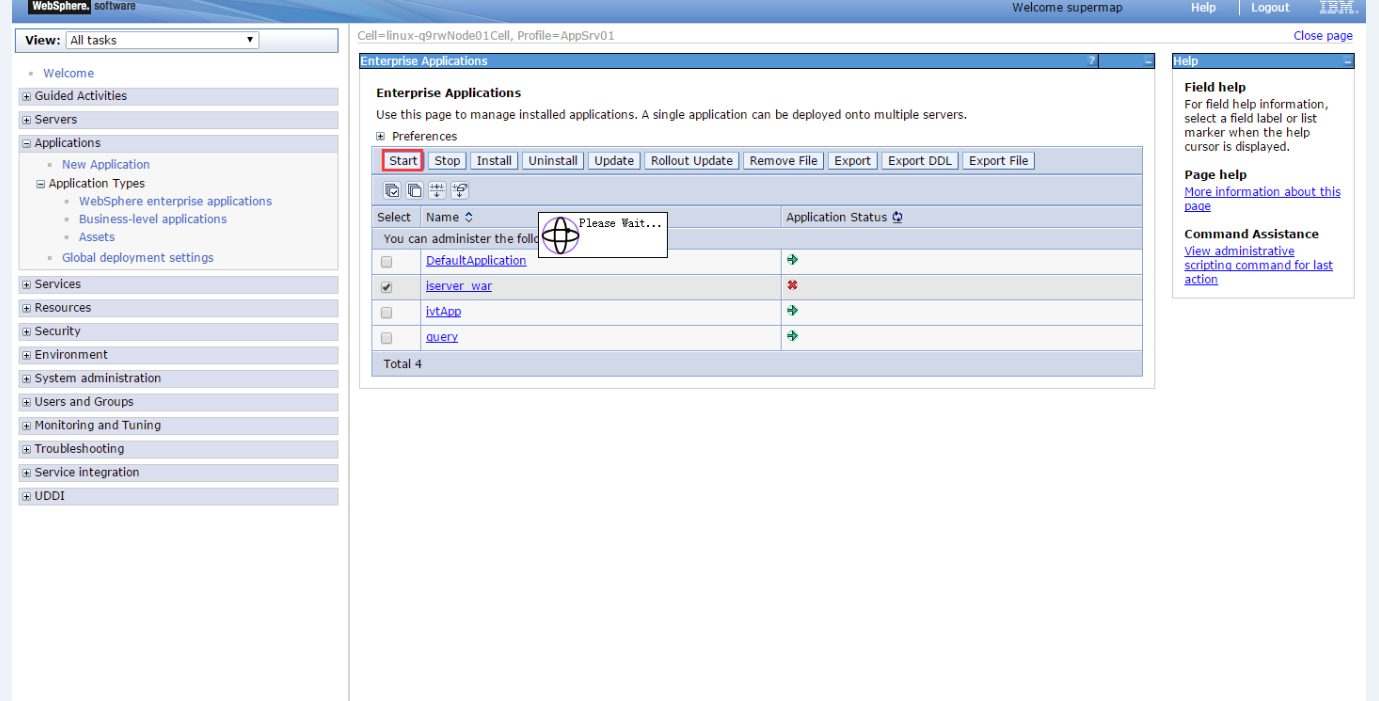Expand System administration group
The image size is (1379, 701).
pyautogui.click(x=27, y=378)
